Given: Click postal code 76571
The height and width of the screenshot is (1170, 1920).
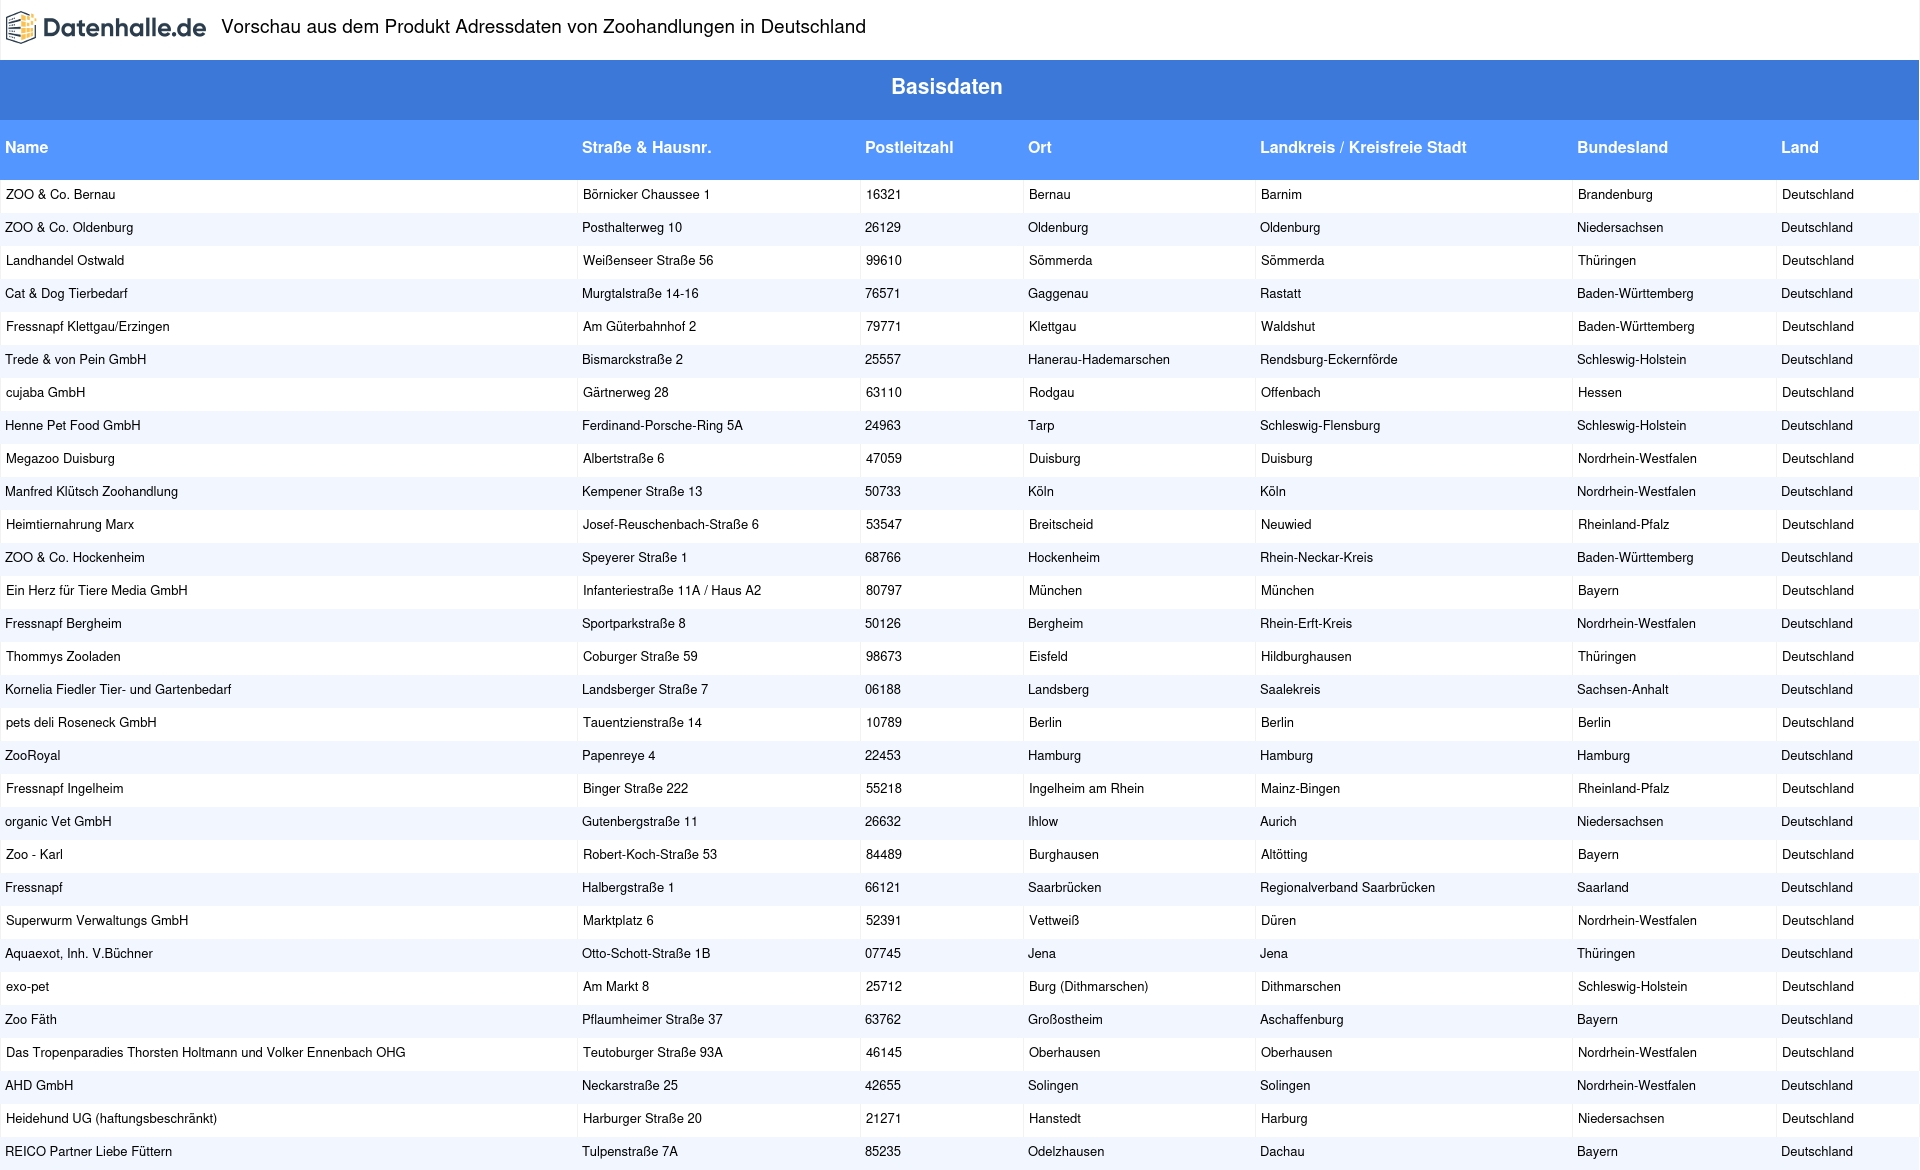Looking at the screenshot, I should 883,294.
